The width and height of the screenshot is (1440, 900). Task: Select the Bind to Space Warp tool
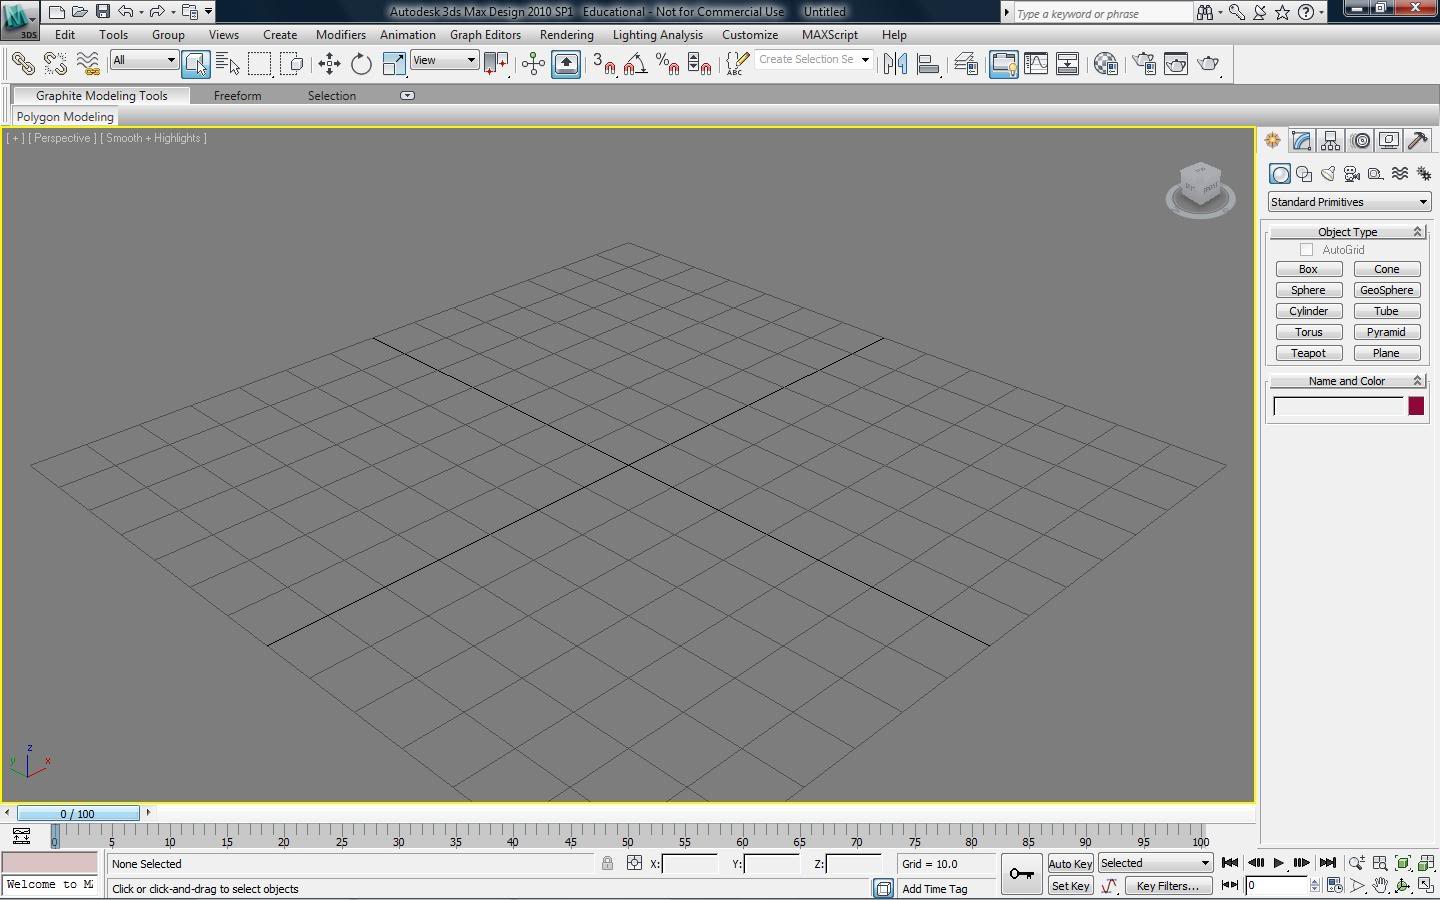point(88,64)
